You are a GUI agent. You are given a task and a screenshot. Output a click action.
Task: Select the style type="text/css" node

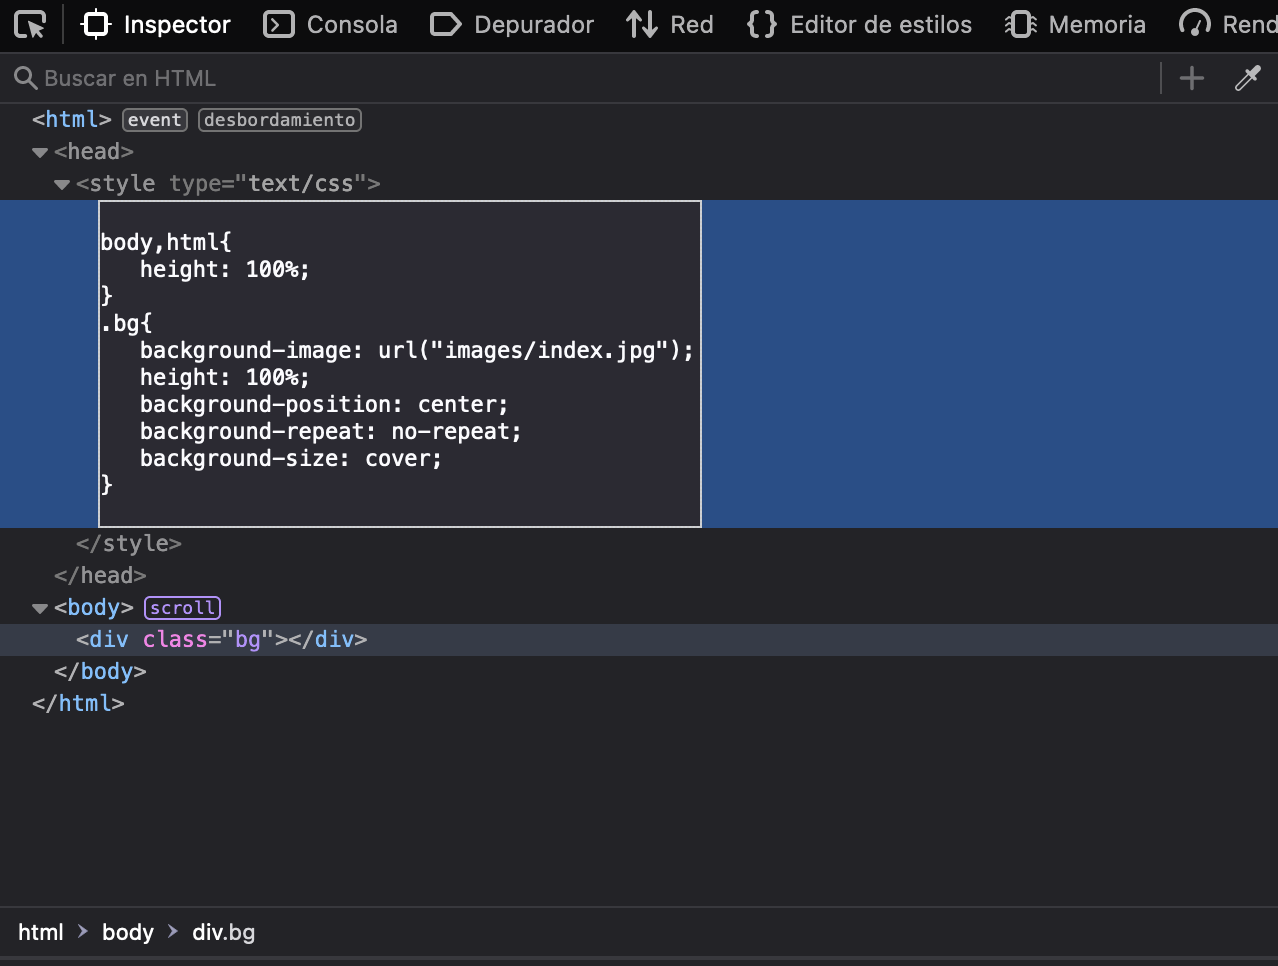(228, 183)
